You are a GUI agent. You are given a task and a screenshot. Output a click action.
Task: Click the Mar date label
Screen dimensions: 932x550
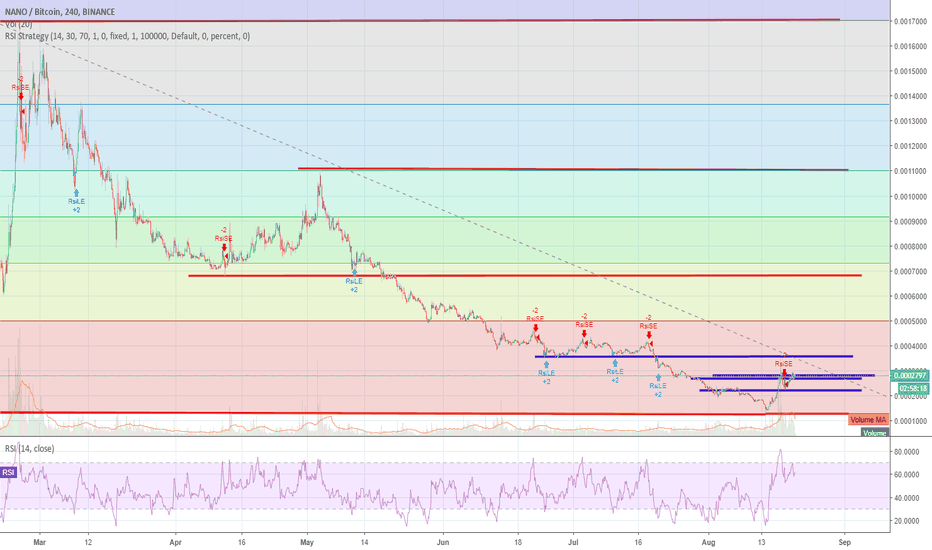pyautogui.click(x=40, y=542)
